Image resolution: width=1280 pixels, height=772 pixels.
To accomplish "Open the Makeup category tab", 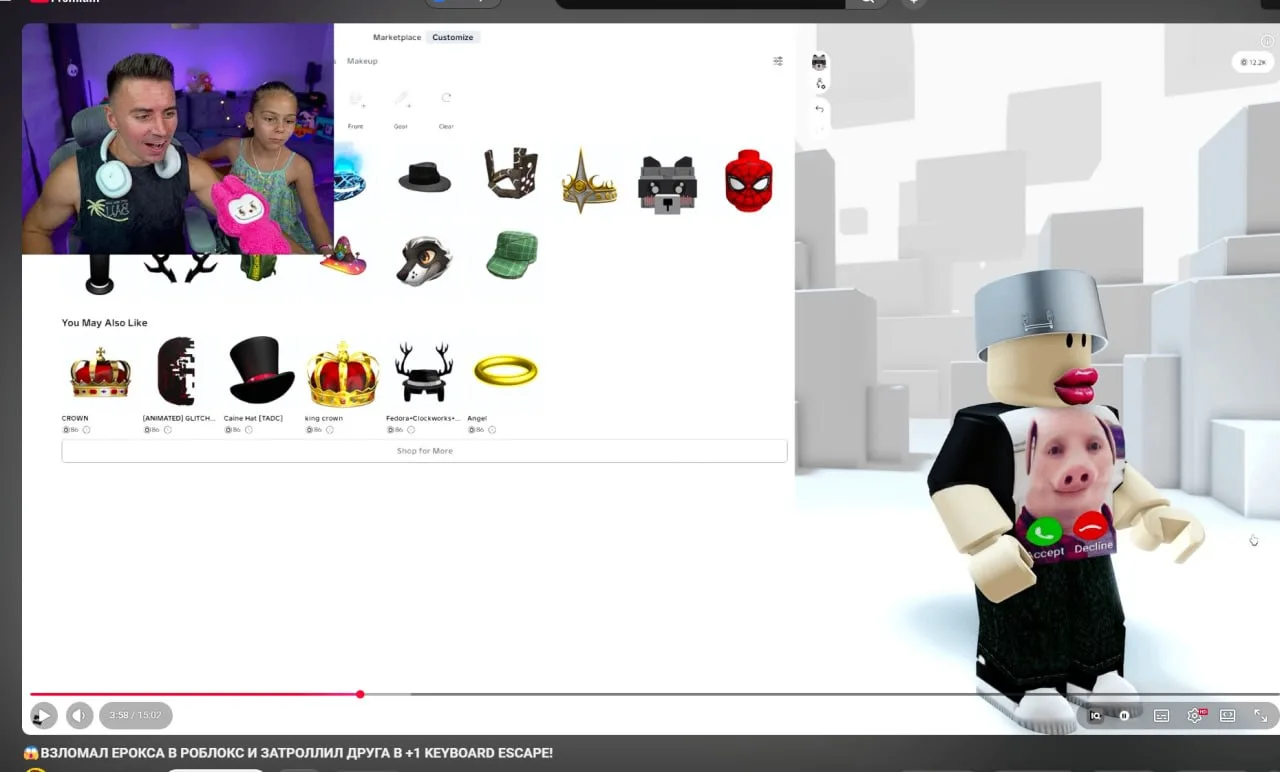I will coord(362,61).
